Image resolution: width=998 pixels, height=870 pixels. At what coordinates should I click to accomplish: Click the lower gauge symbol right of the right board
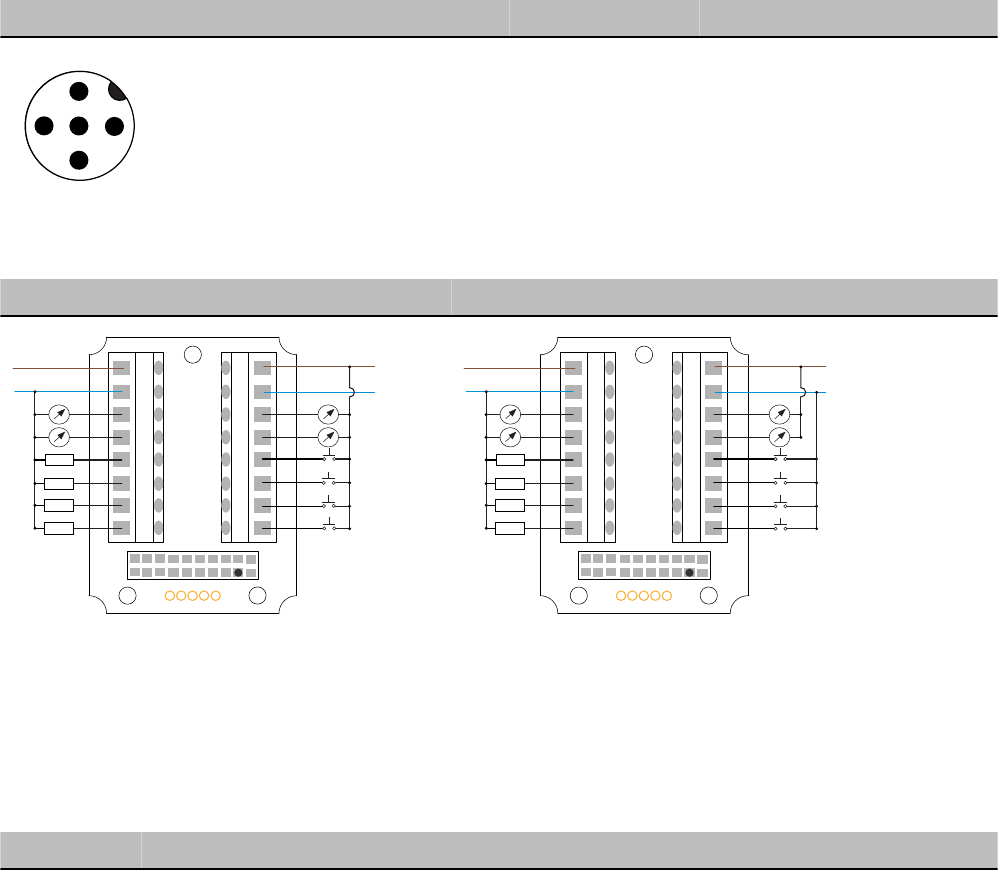(x=780, y=437)
